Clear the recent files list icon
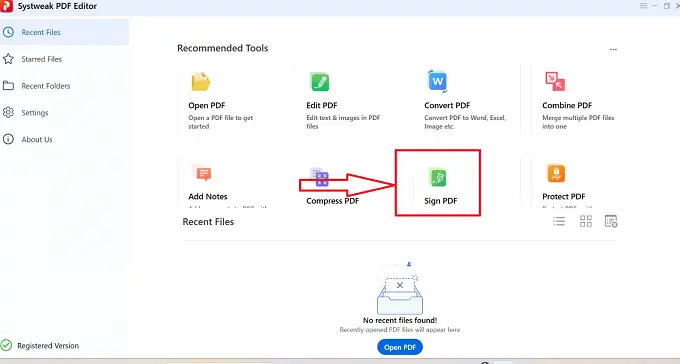The width and height of the screenshot is (680, 364). (x=611, y=221)
